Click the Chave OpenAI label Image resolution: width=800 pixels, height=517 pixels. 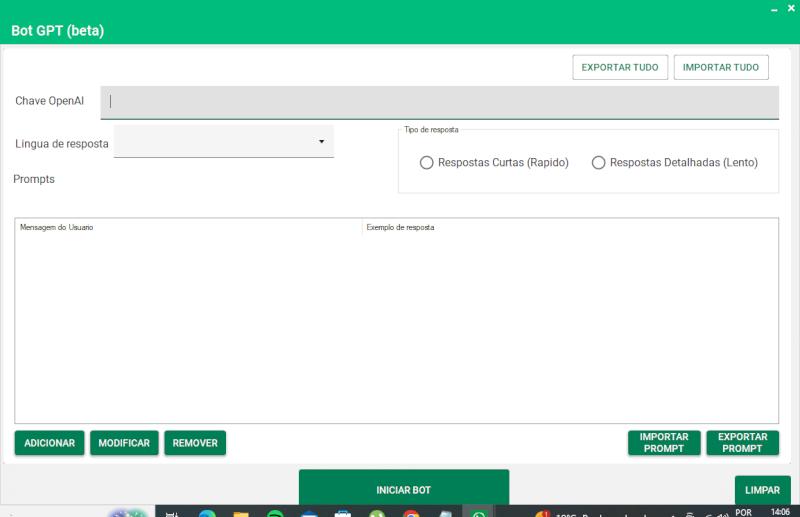[x=49, y=101]
